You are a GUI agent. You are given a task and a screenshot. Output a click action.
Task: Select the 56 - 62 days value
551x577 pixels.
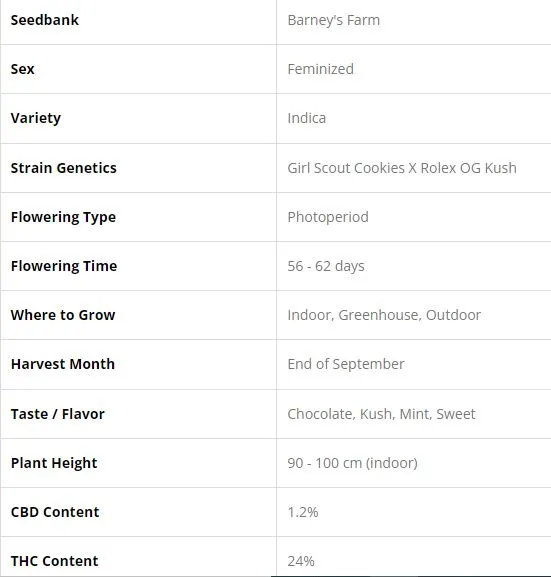(326, 266)
